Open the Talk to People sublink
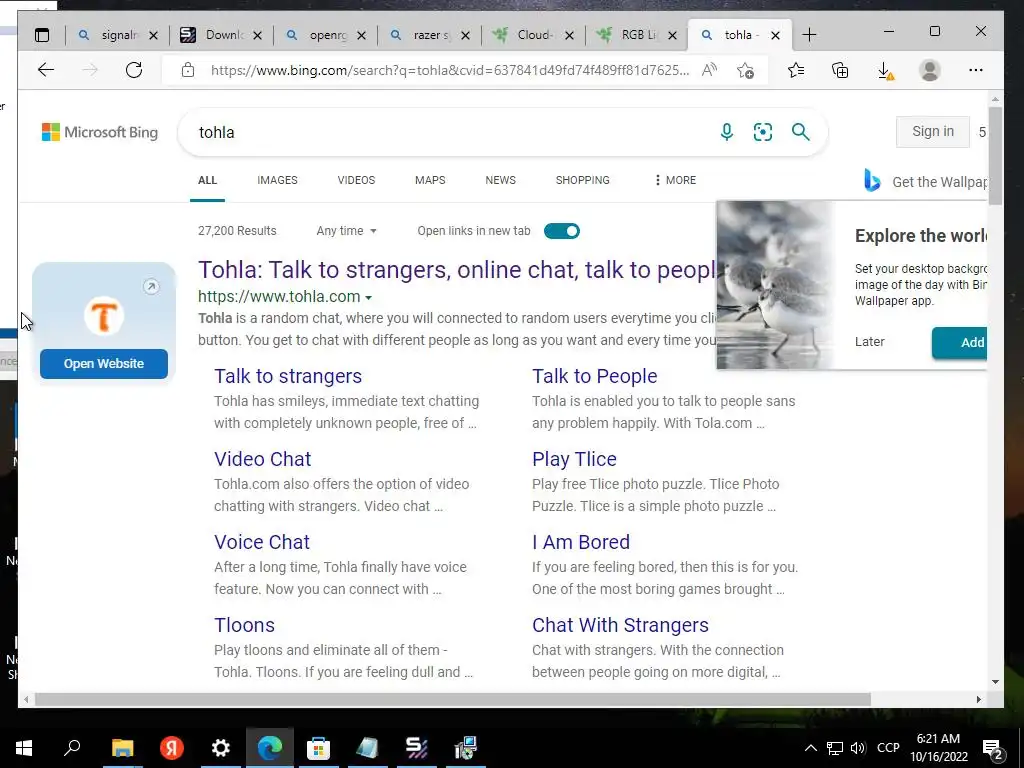Viewport: 1024px width, 768px height. coord(594,376)
